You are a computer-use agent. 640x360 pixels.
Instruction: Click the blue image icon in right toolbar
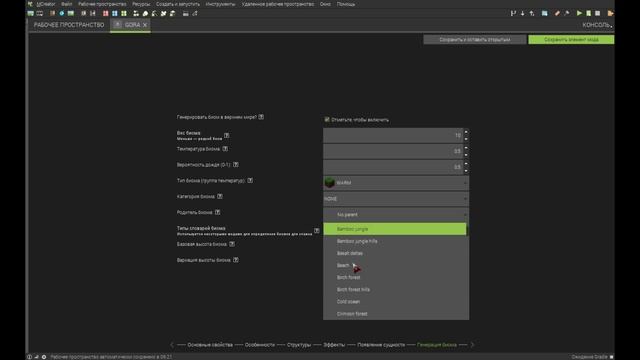pyautogui.click(x=544, y=13)
